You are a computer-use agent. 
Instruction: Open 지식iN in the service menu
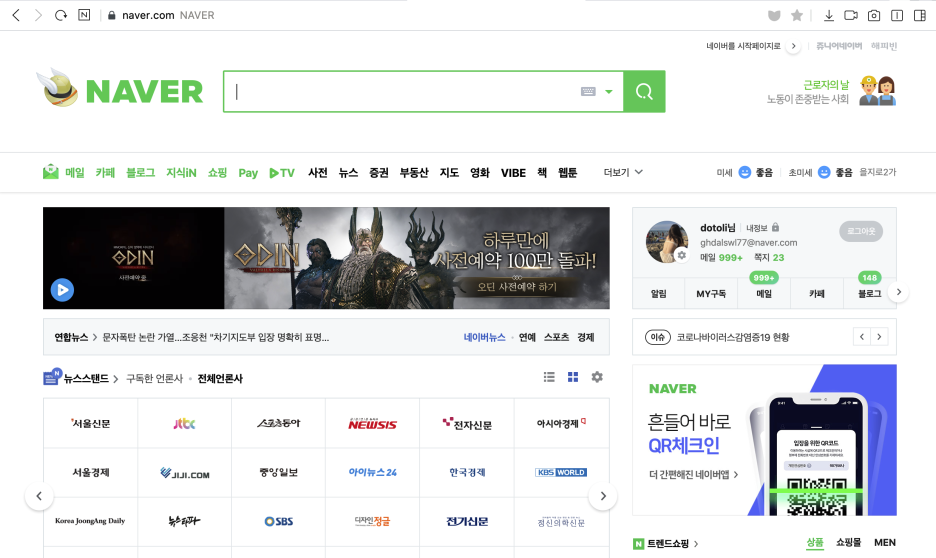181,172
